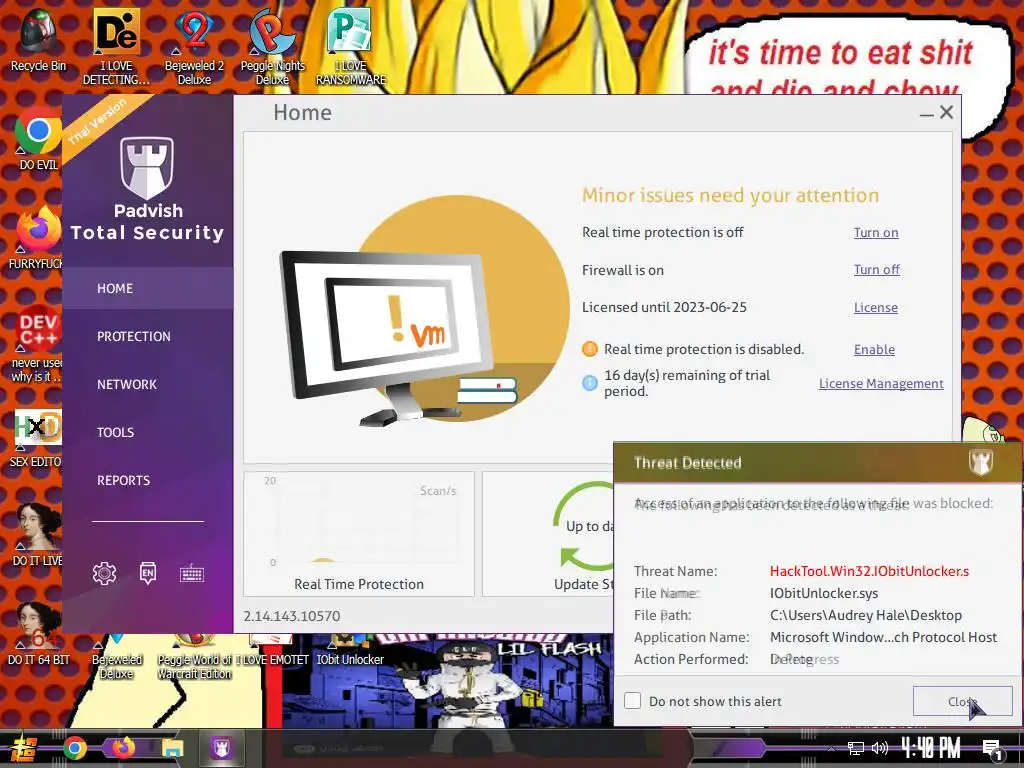
Task: Minimize the Padvish Total Security window
Action: tap(926, 114)
